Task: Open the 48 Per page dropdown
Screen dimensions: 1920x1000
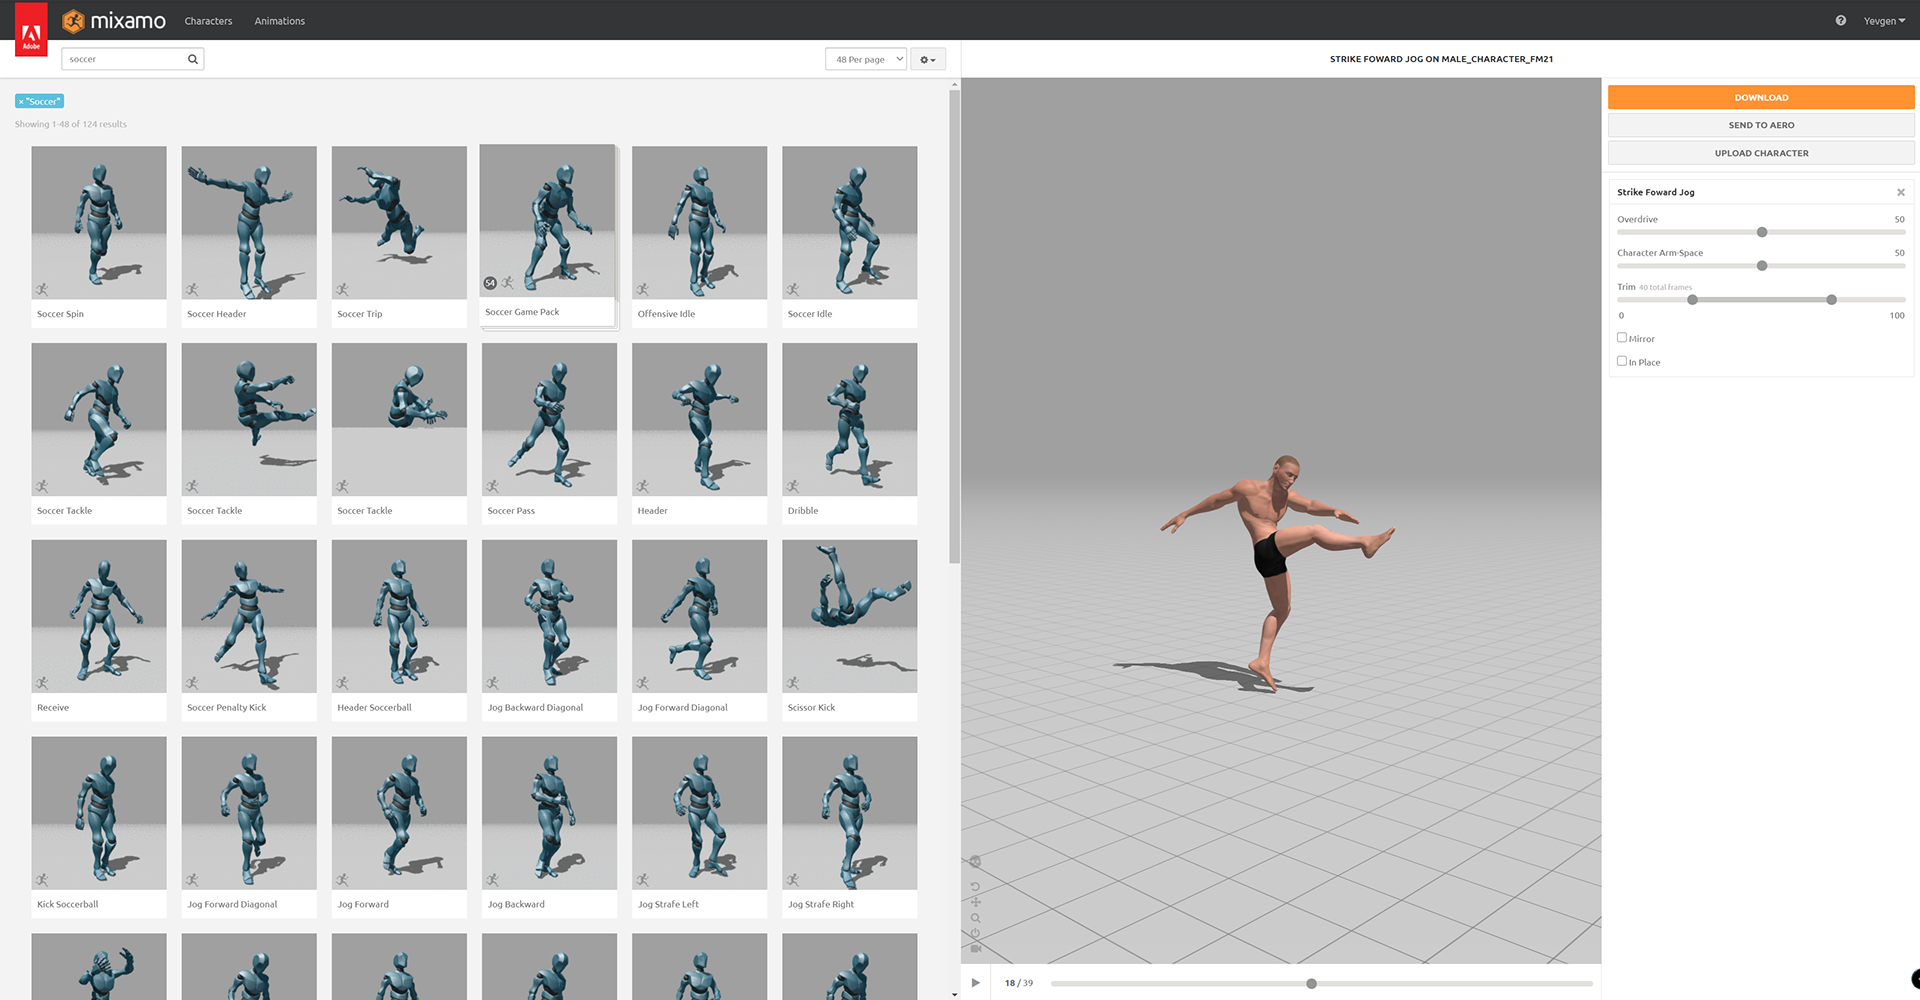Action: (866, 59)
